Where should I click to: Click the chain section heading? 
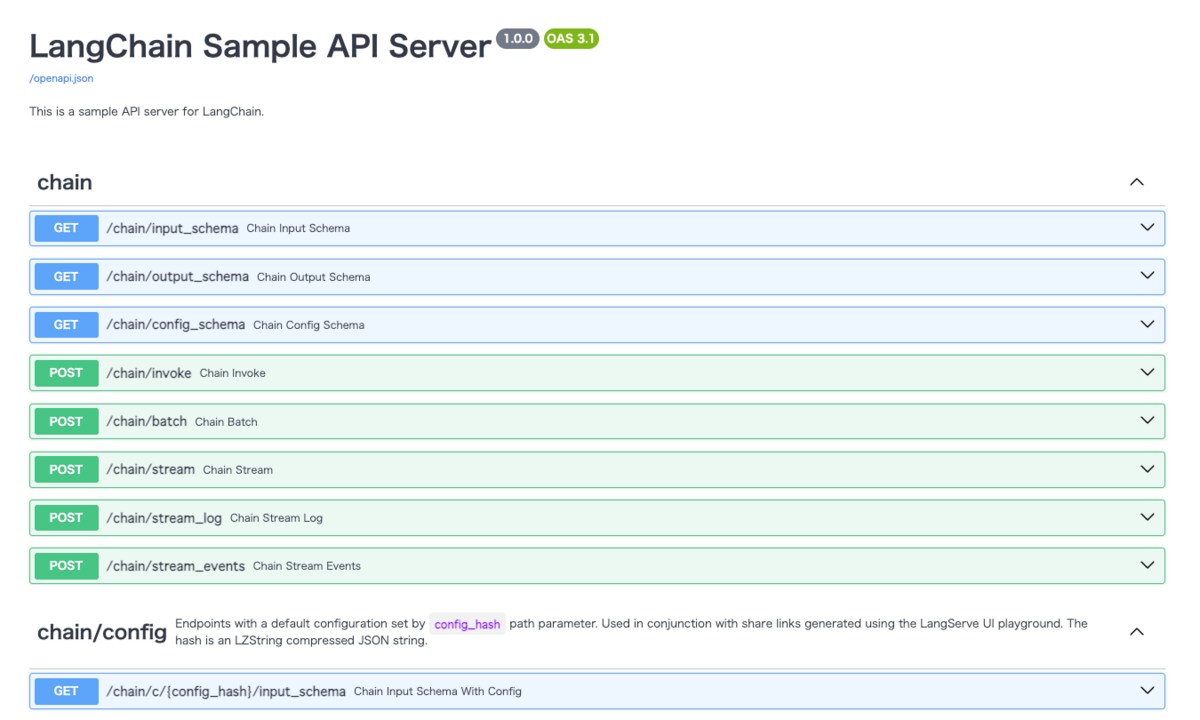coord(65,182)
